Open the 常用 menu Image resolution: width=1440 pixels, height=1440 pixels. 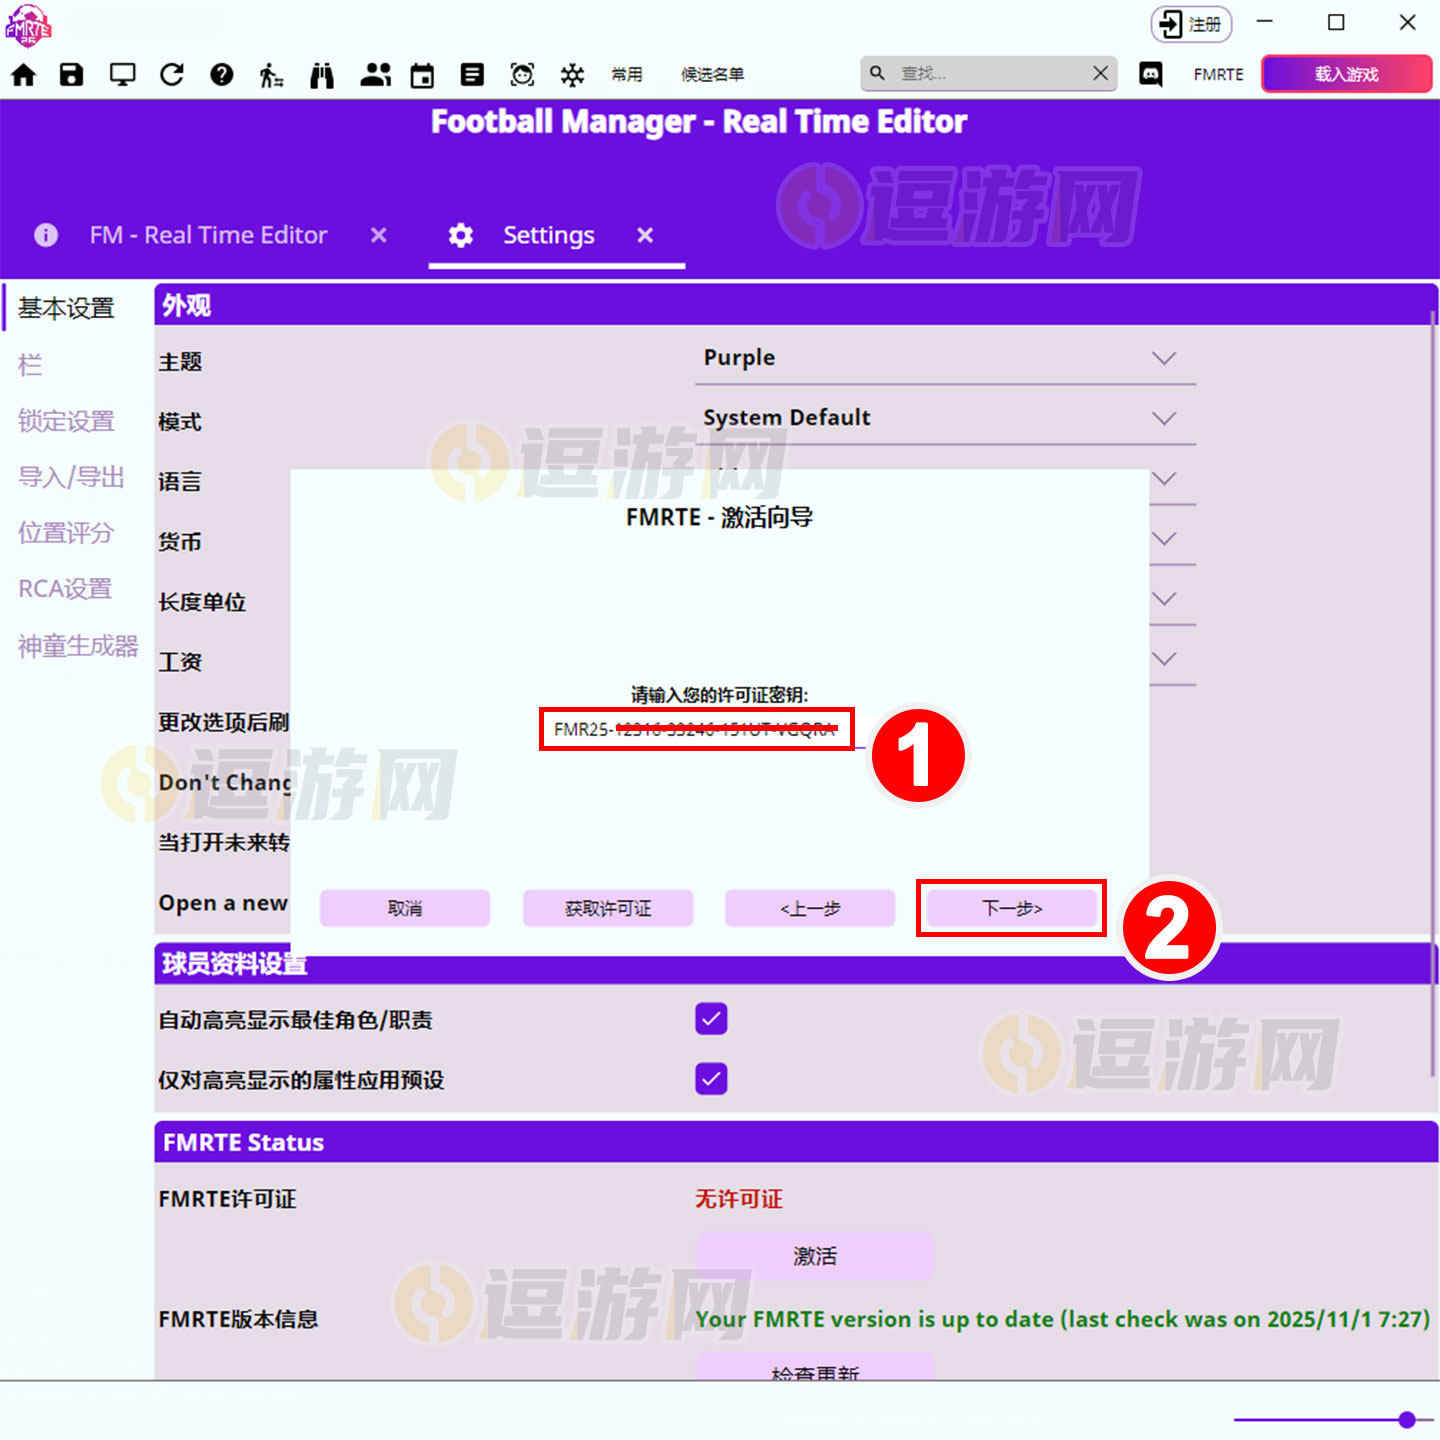click(627, 74)
